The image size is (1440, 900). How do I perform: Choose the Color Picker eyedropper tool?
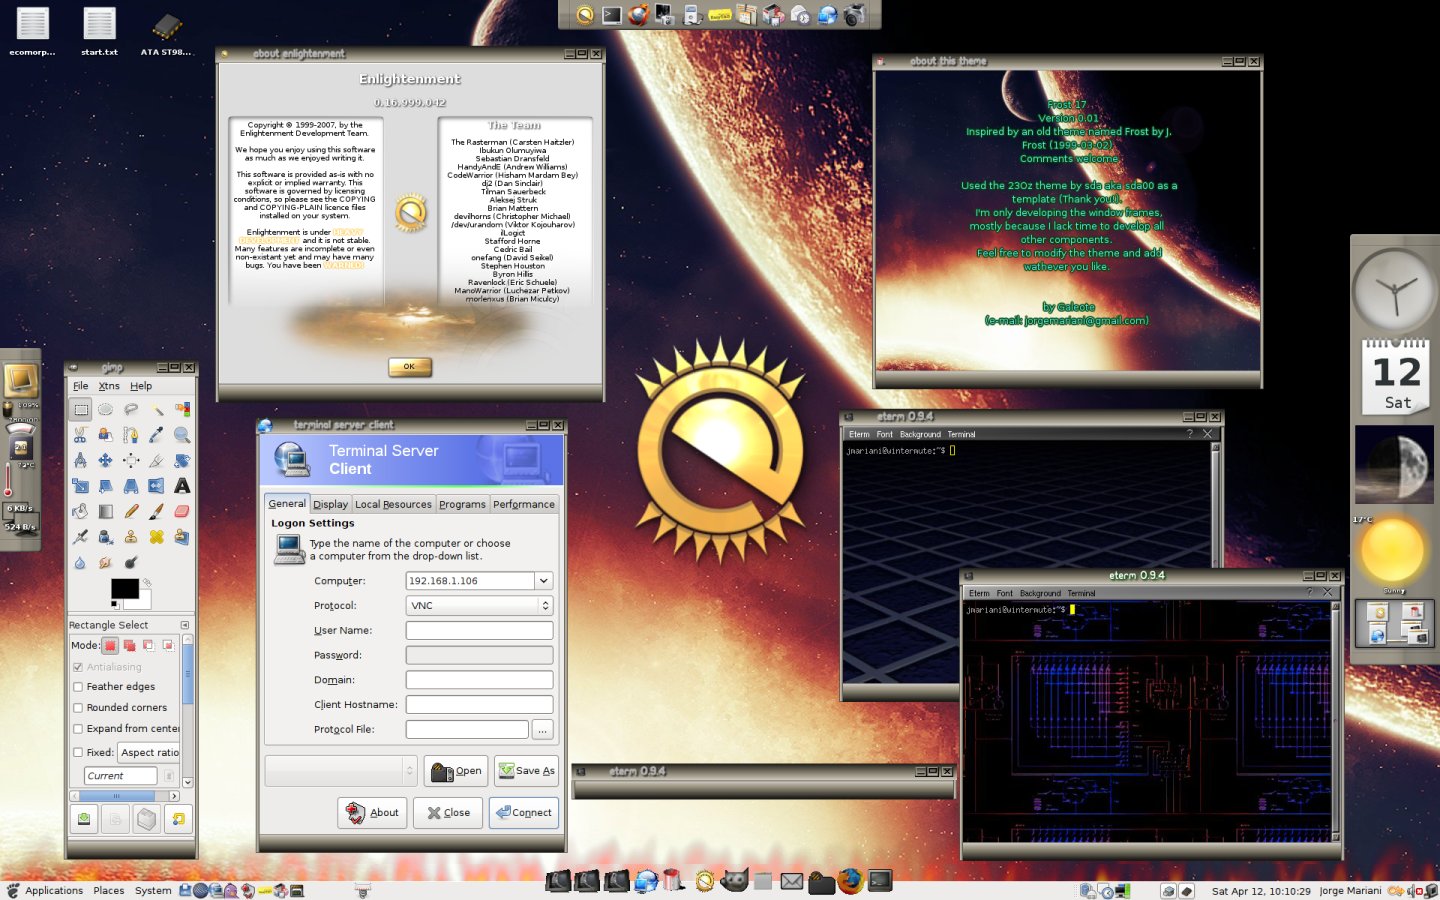157,435
